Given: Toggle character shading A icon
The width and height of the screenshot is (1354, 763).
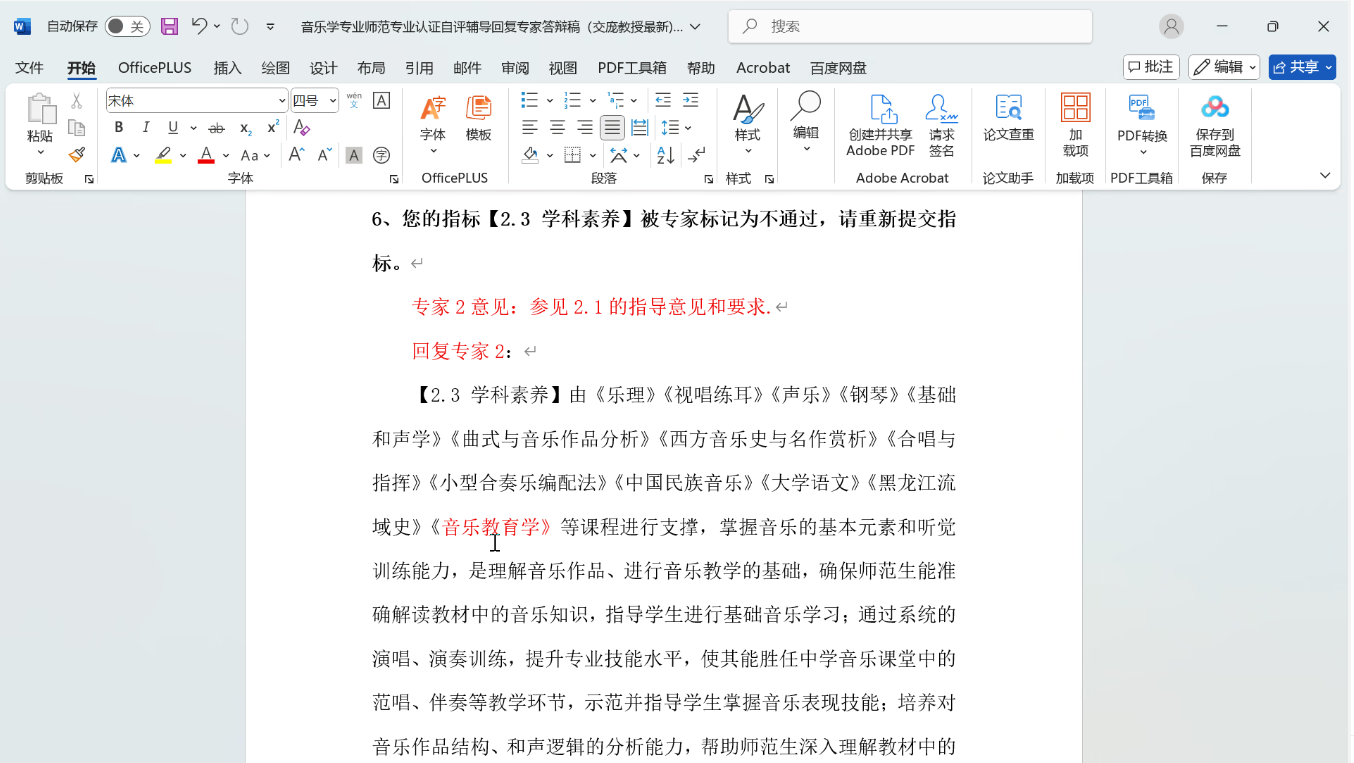Looking at the screenshot, I should click(x=354, y=155).
